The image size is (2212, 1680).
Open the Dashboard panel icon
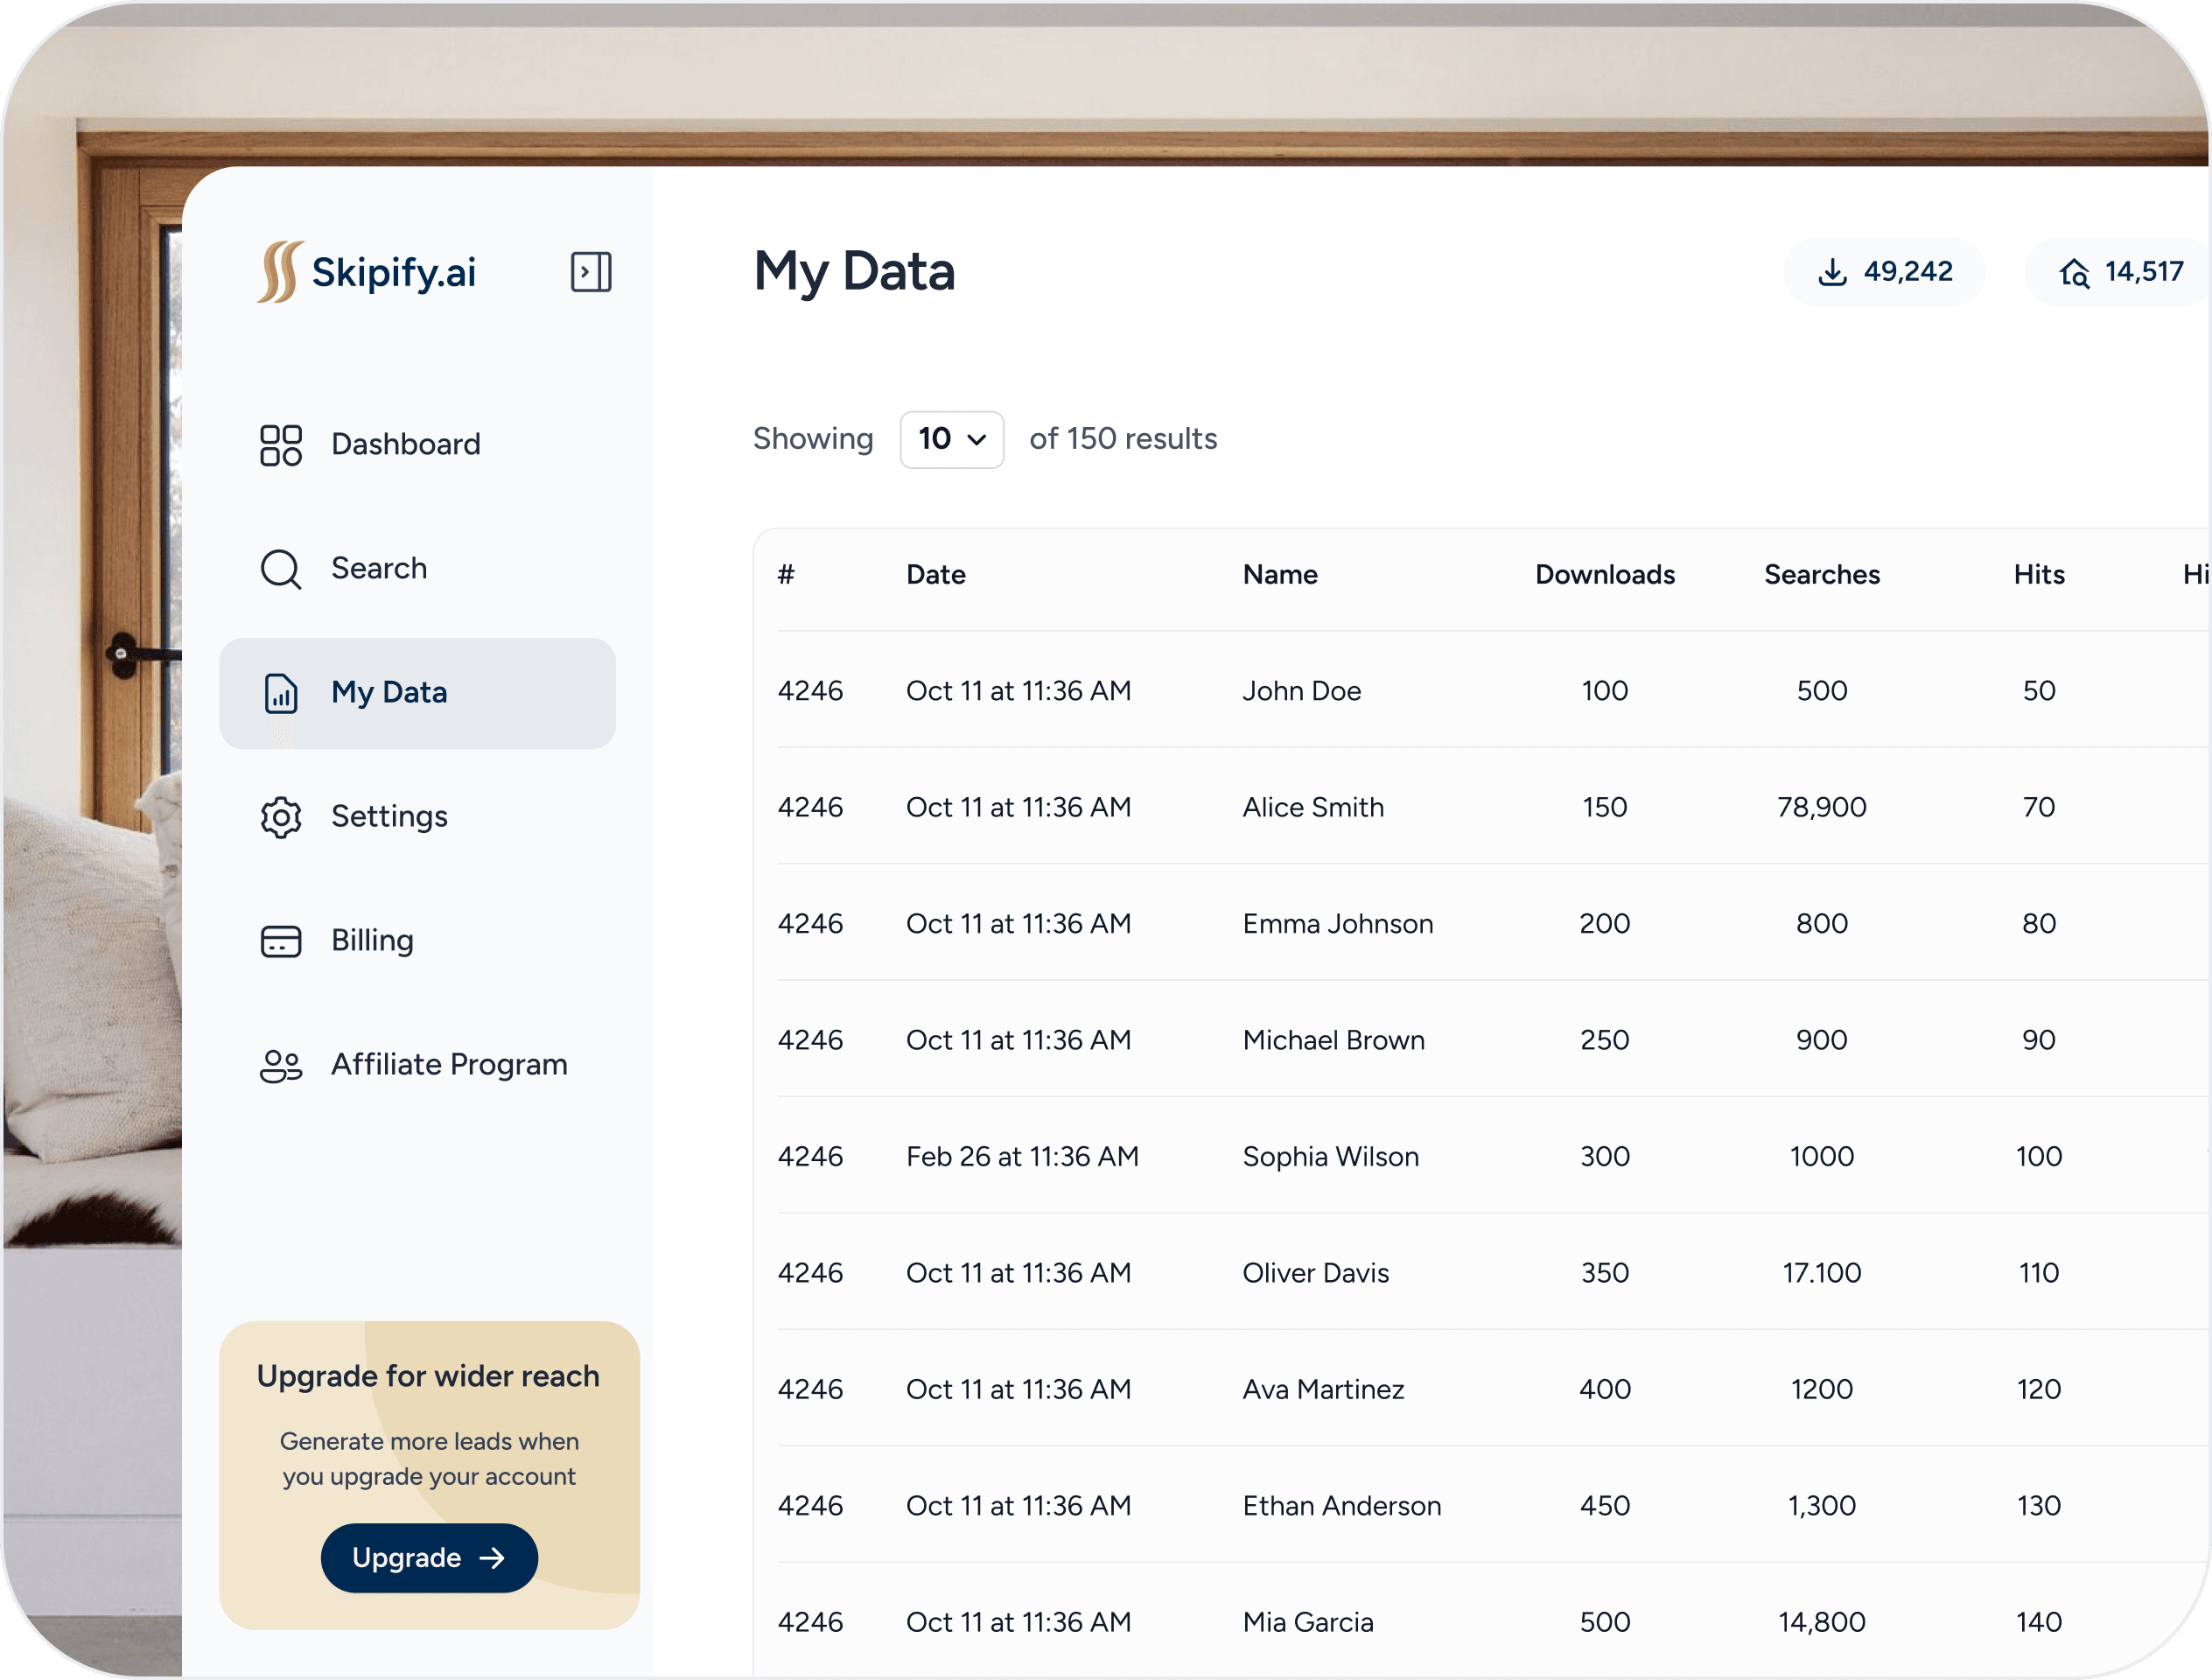point(280,444)
